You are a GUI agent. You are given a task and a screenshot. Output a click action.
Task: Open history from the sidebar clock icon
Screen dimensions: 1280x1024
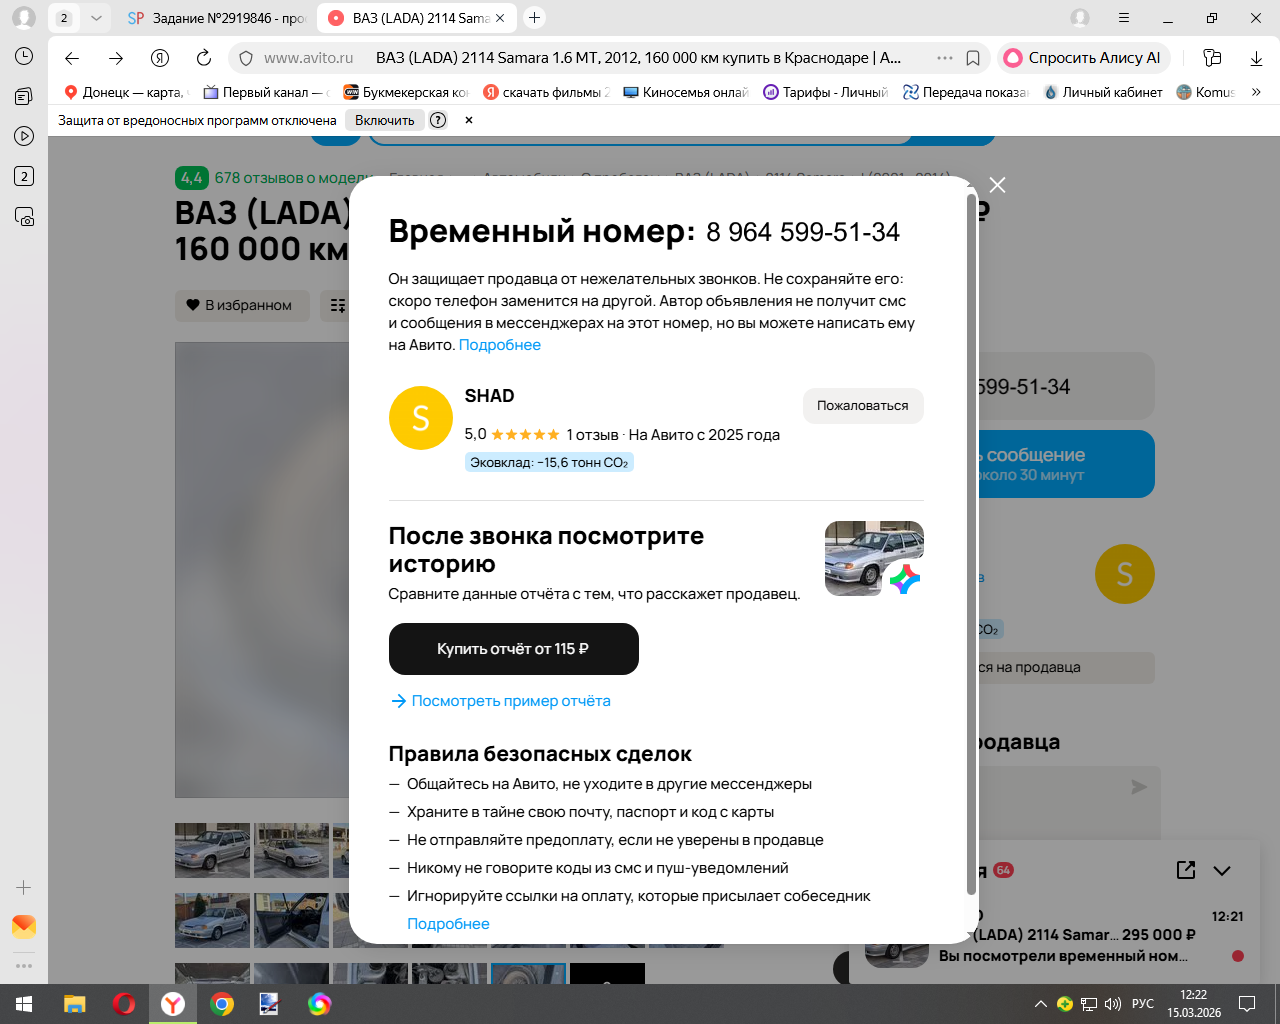coord(24,56)
